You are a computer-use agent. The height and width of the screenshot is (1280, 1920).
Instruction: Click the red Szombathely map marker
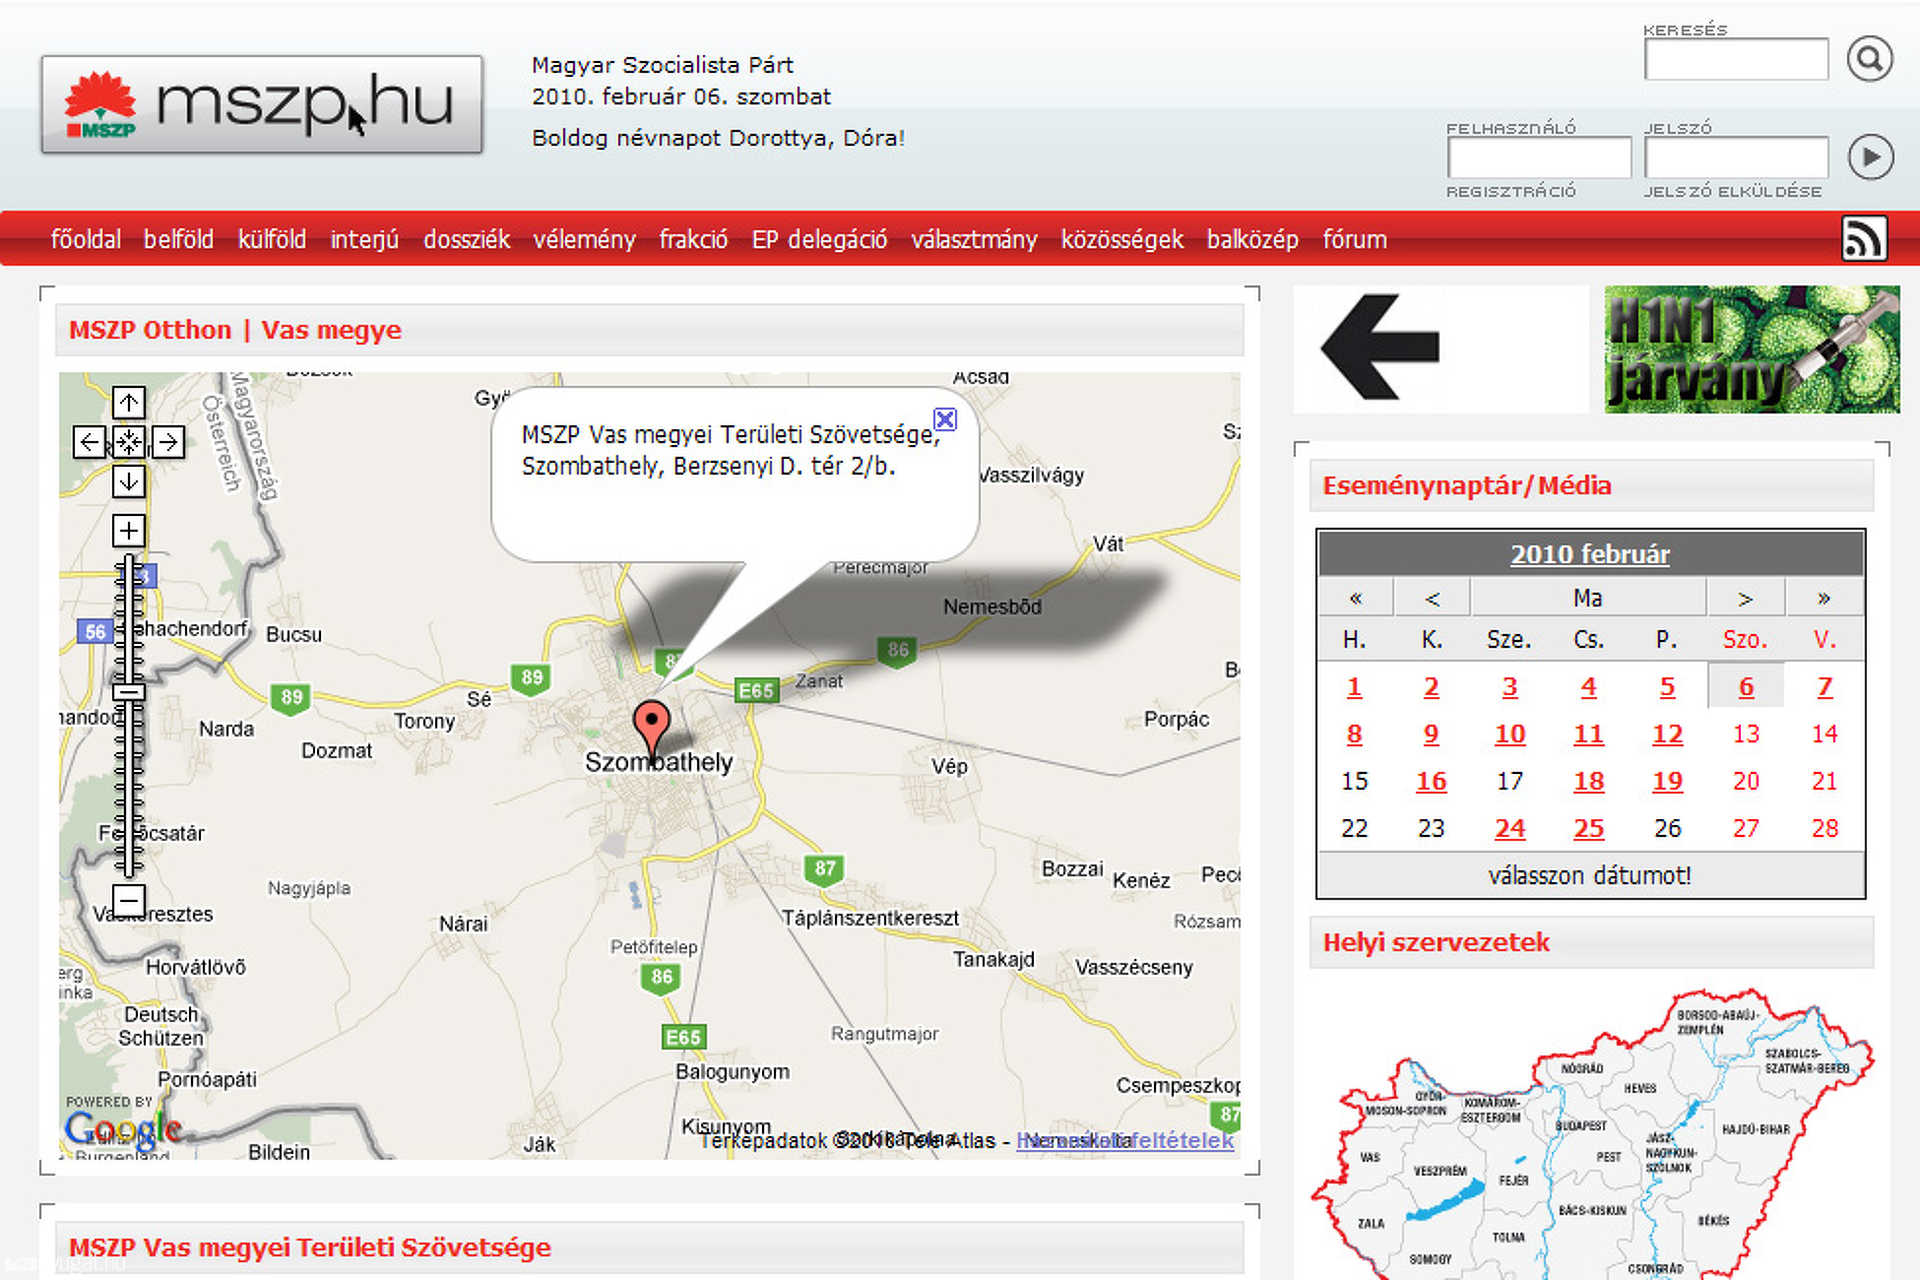click(651, 731)
